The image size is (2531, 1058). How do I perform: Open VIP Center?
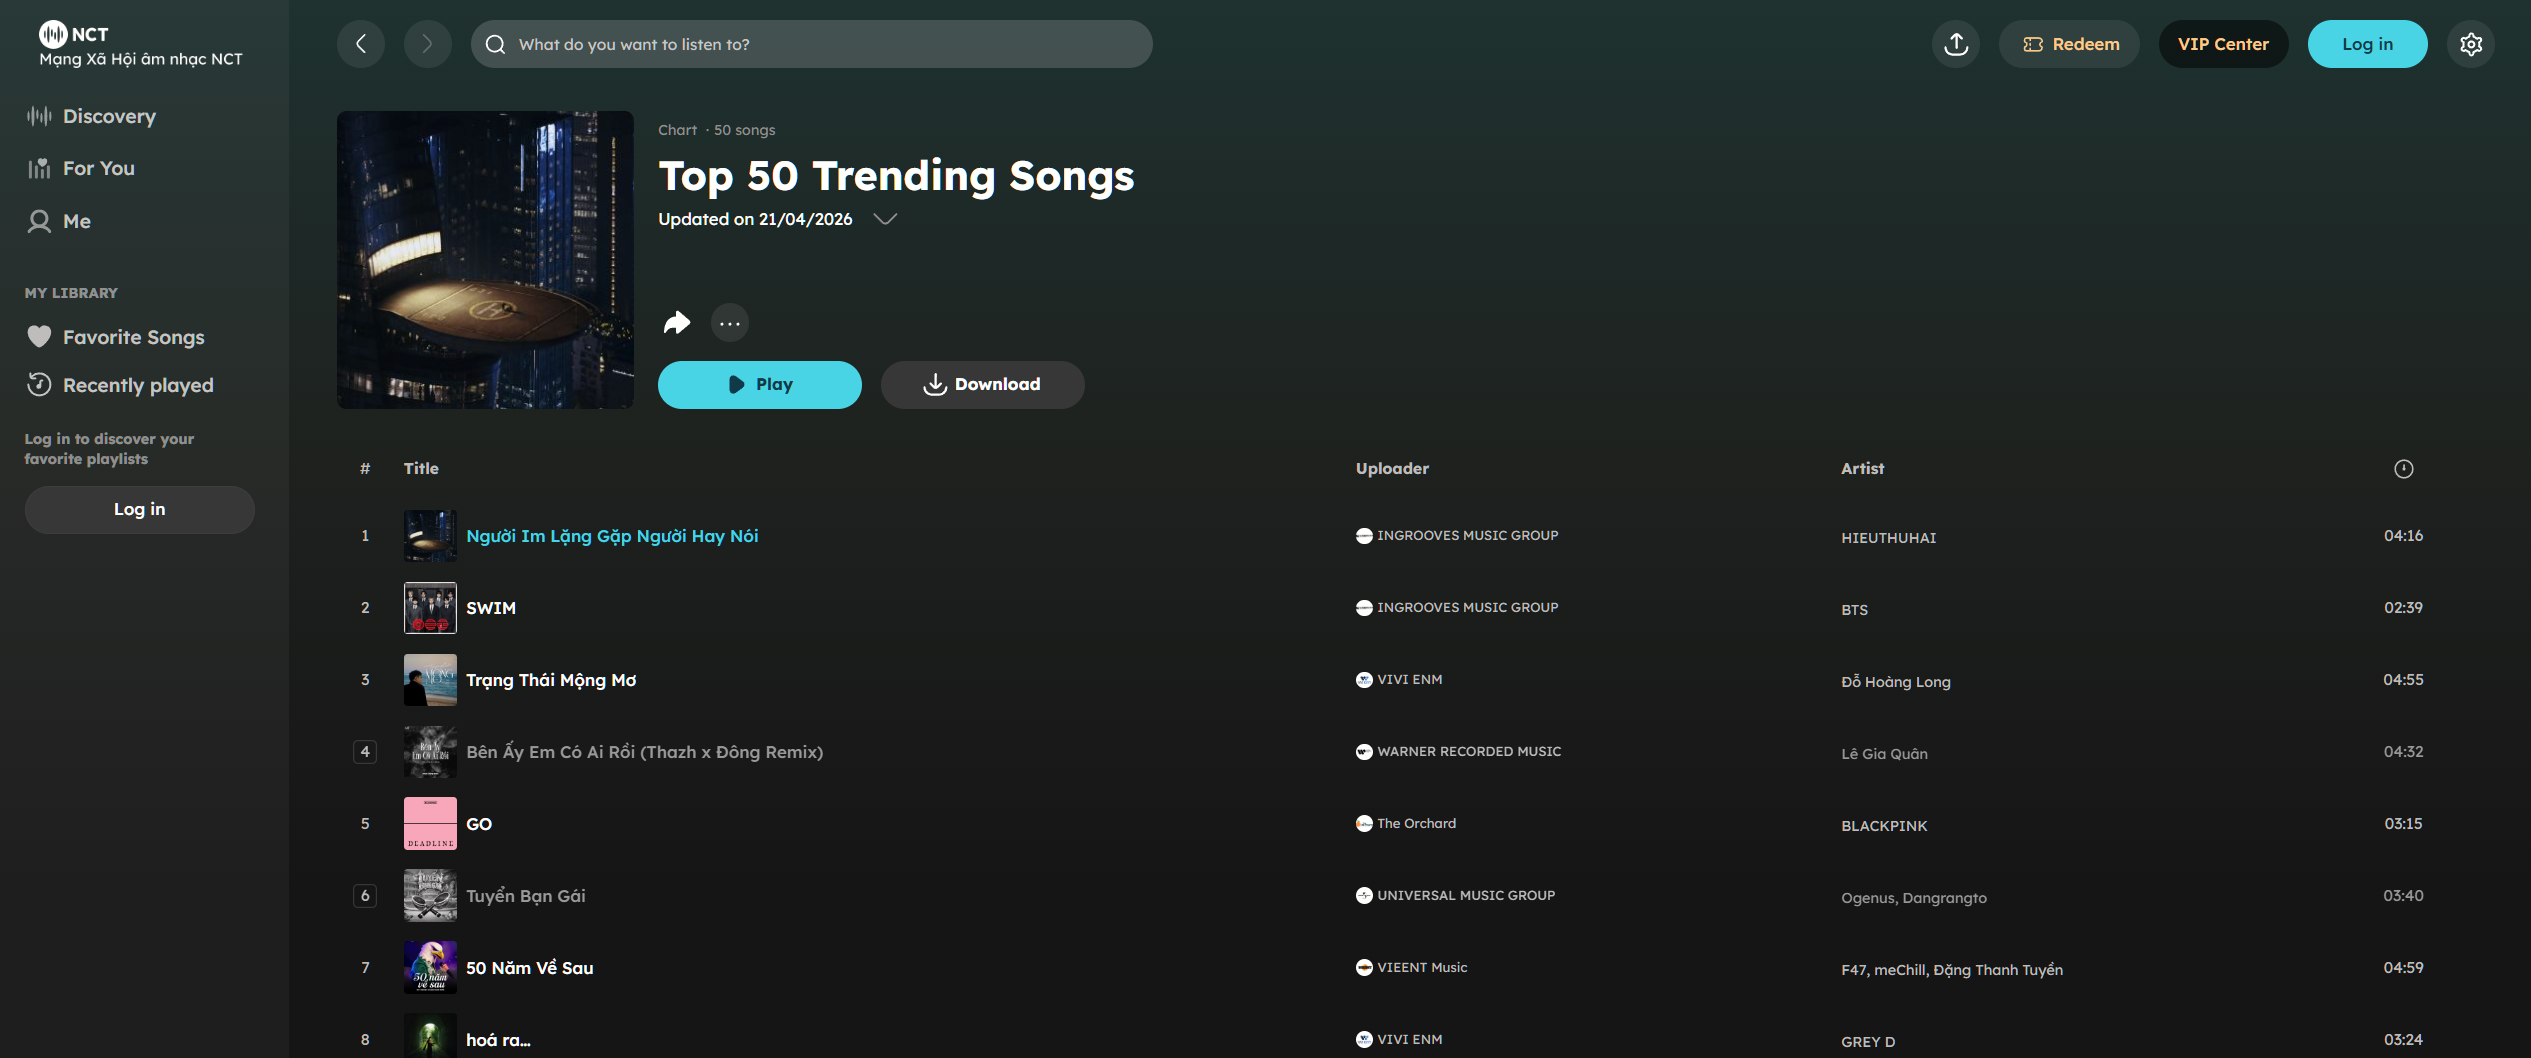point(2223,44)
